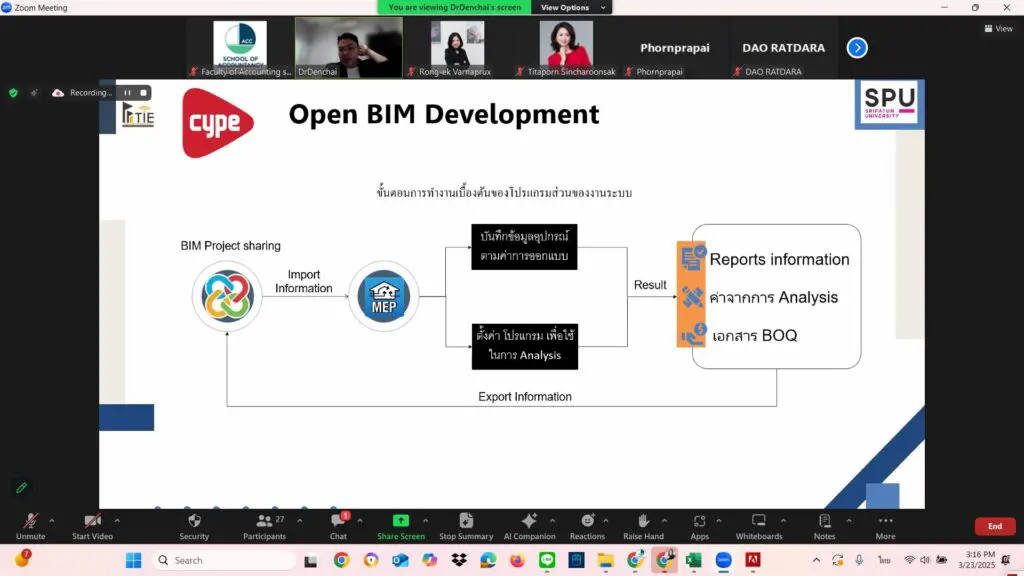Show hidden system tray icons
Screen dimensions: 1024x576
coord(816,560)
